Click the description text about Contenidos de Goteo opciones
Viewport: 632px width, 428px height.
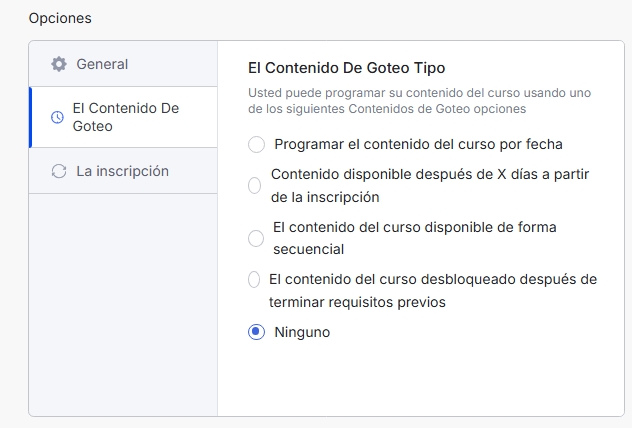click(x=419, y=101)
